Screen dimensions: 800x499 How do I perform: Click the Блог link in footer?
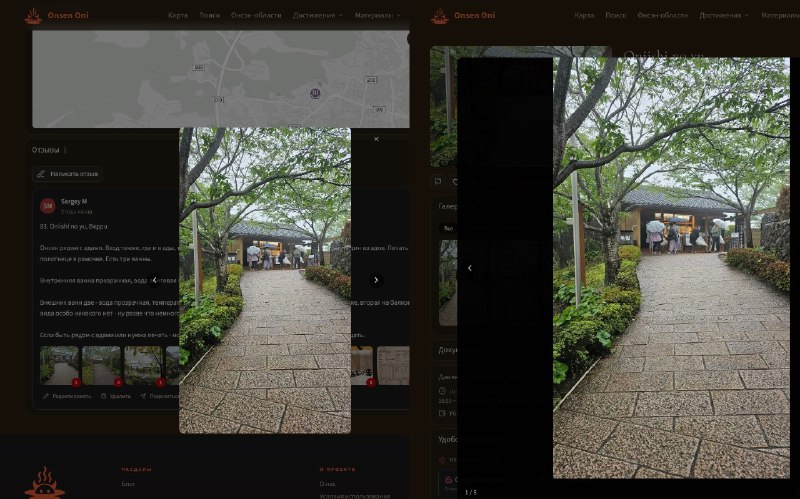pyautogui.click(x=128, y=484)
